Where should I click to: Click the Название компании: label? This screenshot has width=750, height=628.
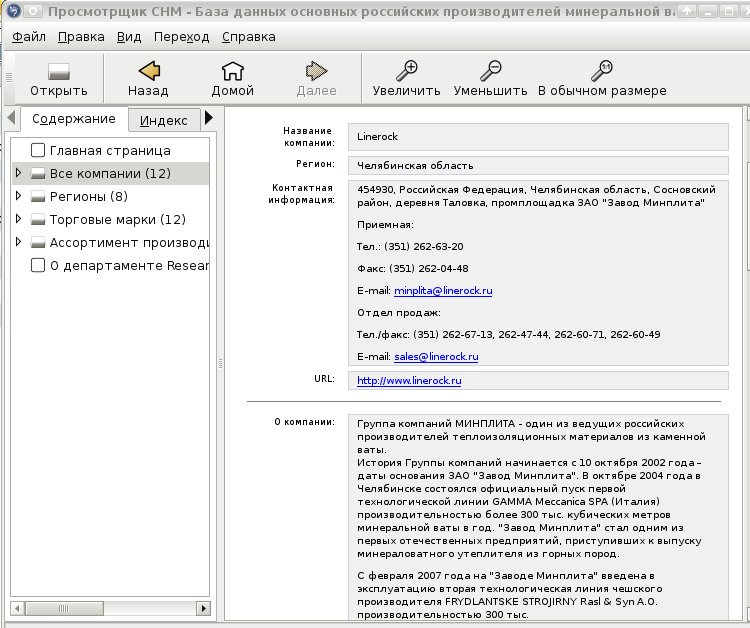pyautogui.click(x=309, y=137)
